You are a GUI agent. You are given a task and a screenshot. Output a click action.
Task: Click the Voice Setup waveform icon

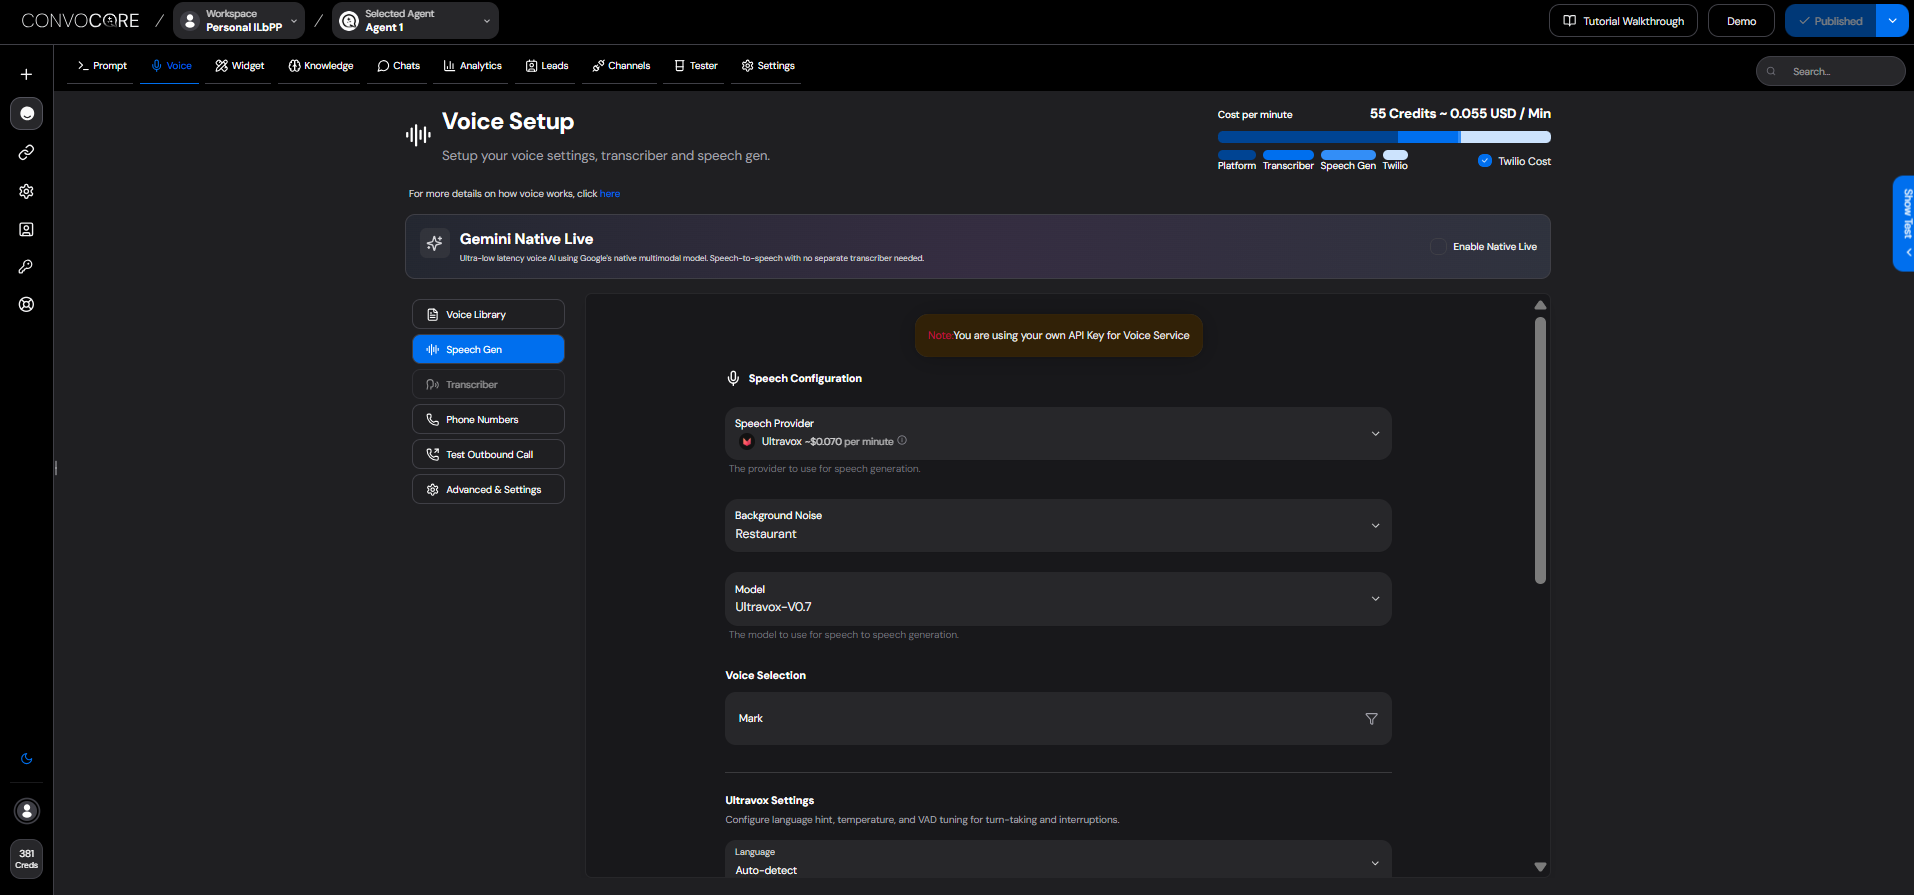[x=418, y=135]
